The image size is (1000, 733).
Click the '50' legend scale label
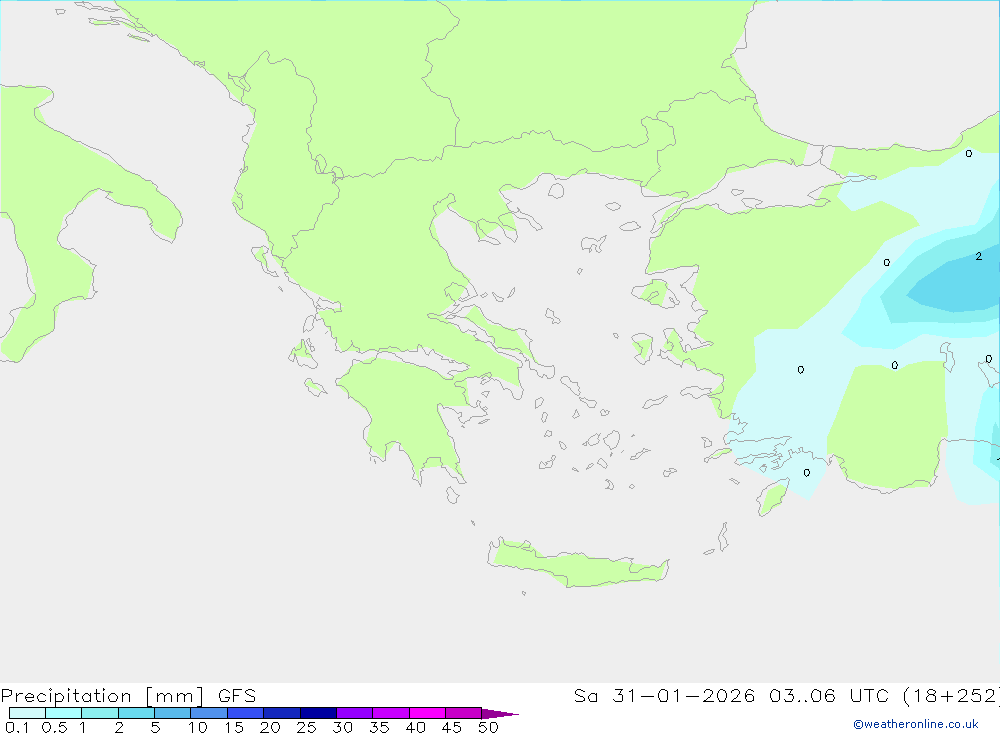(x=489, y=727)
